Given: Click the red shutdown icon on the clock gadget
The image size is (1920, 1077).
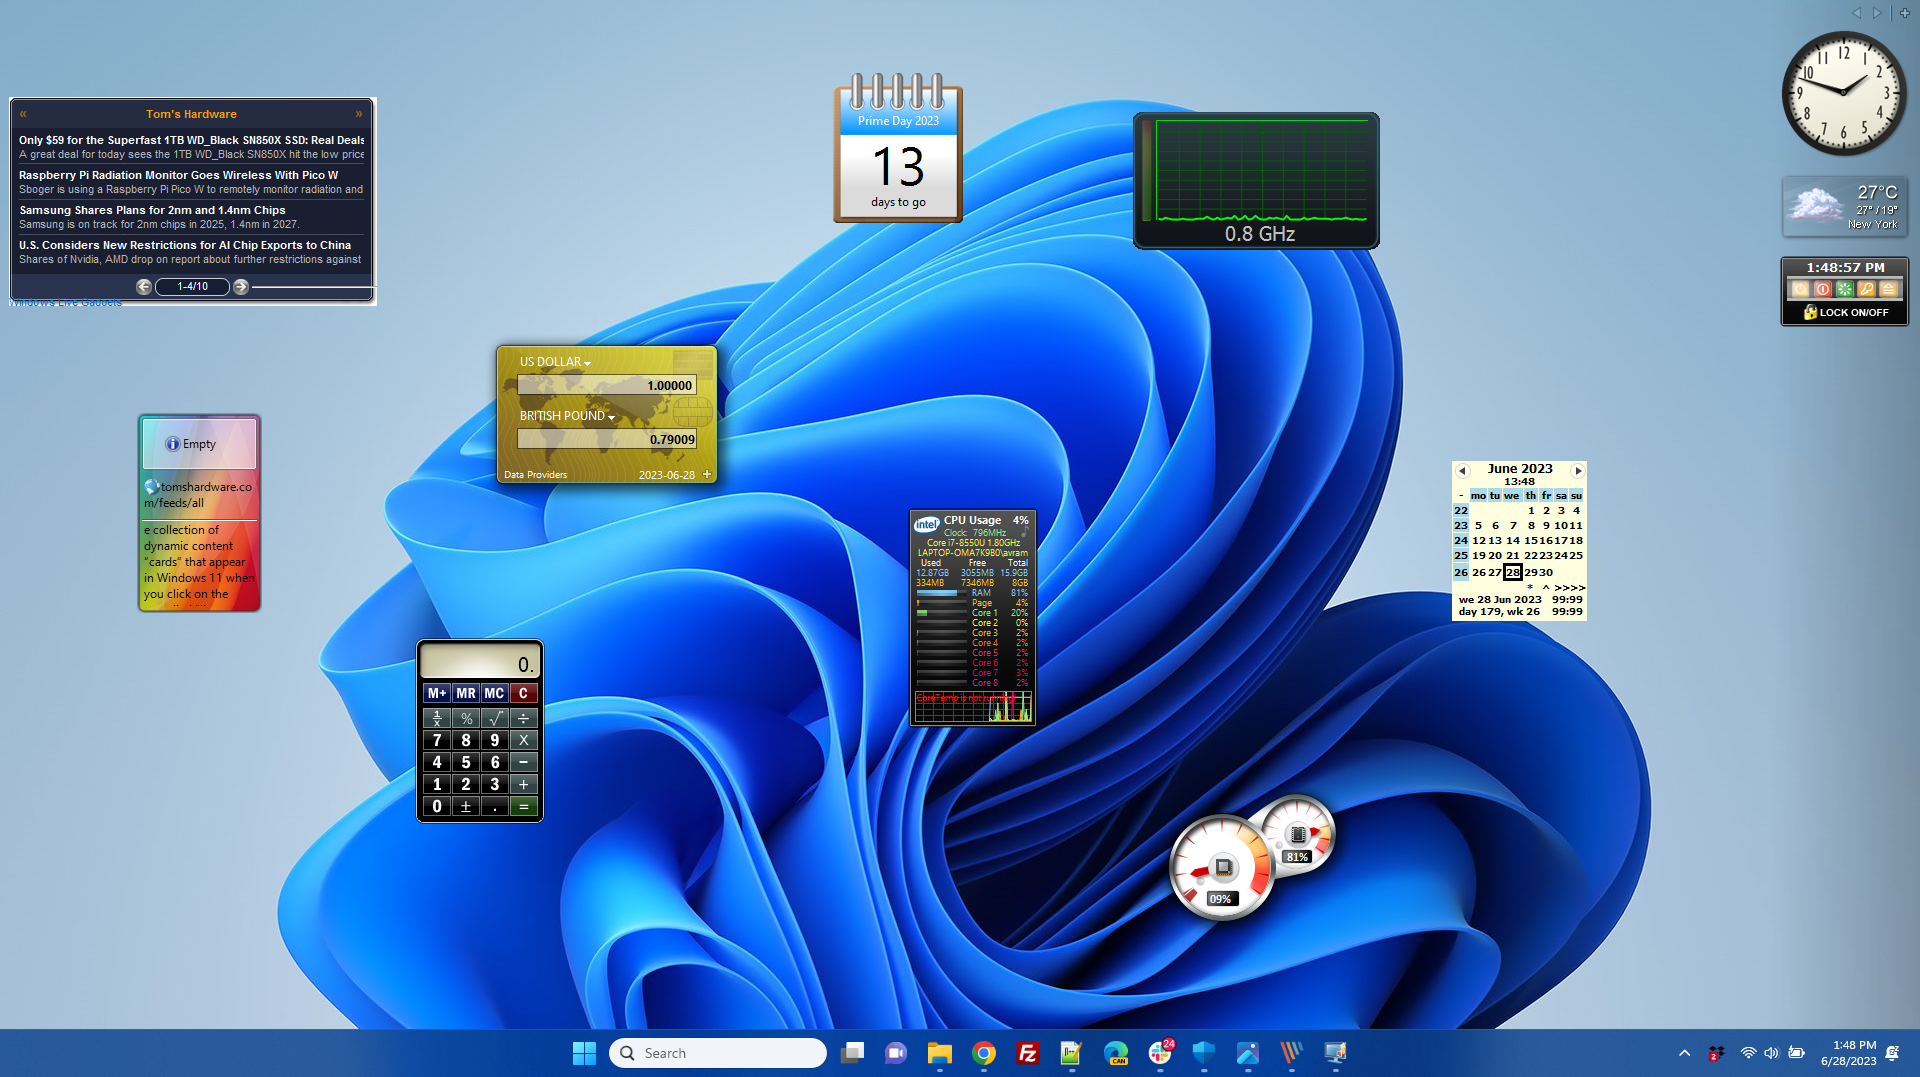Looking at the screenshot, I should tap(1822, 289).
